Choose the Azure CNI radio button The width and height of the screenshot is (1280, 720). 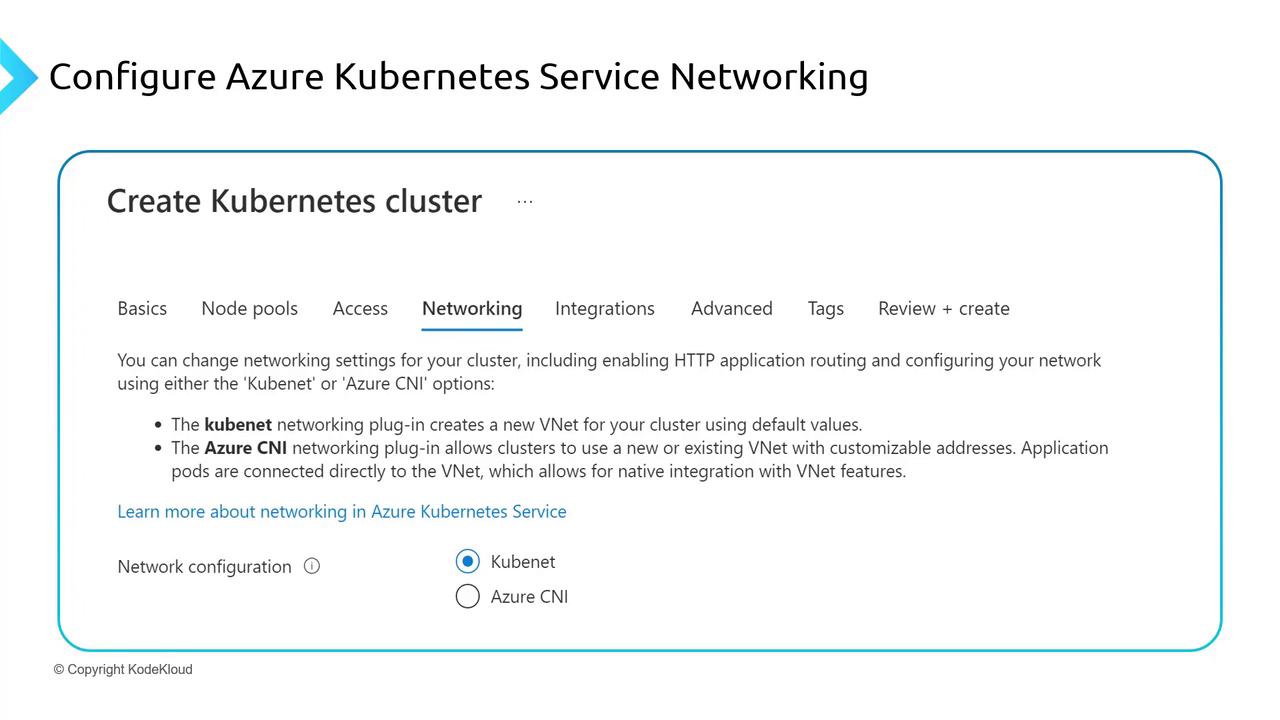(x=467, y=597)
